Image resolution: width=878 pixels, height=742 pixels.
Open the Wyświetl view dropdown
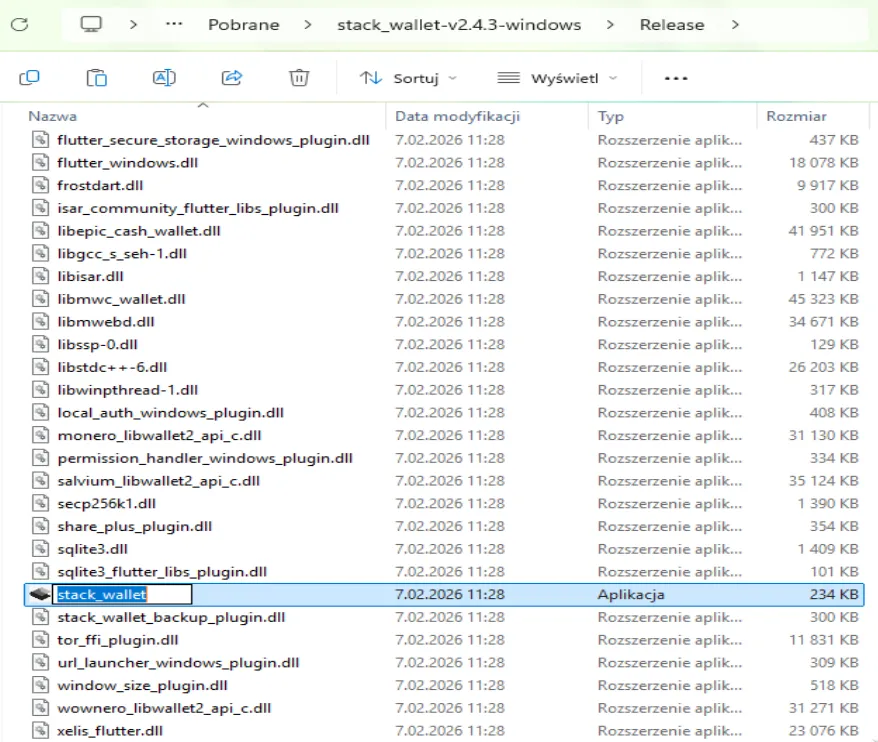coord(558,78)
